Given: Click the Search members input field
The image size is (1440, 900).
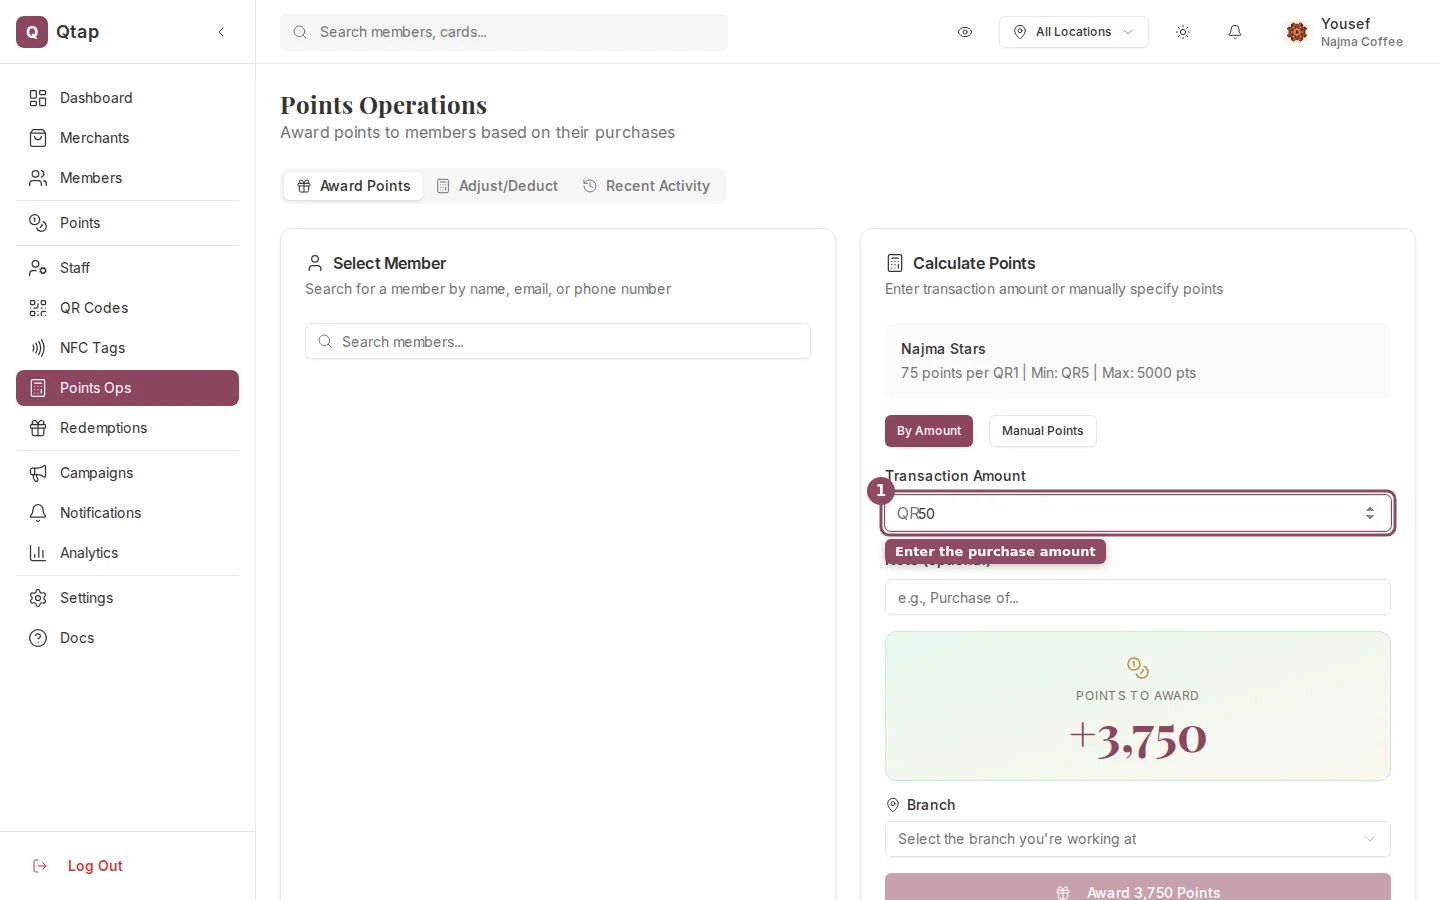Looking at the screenshot, I should (x=558, y=342).
